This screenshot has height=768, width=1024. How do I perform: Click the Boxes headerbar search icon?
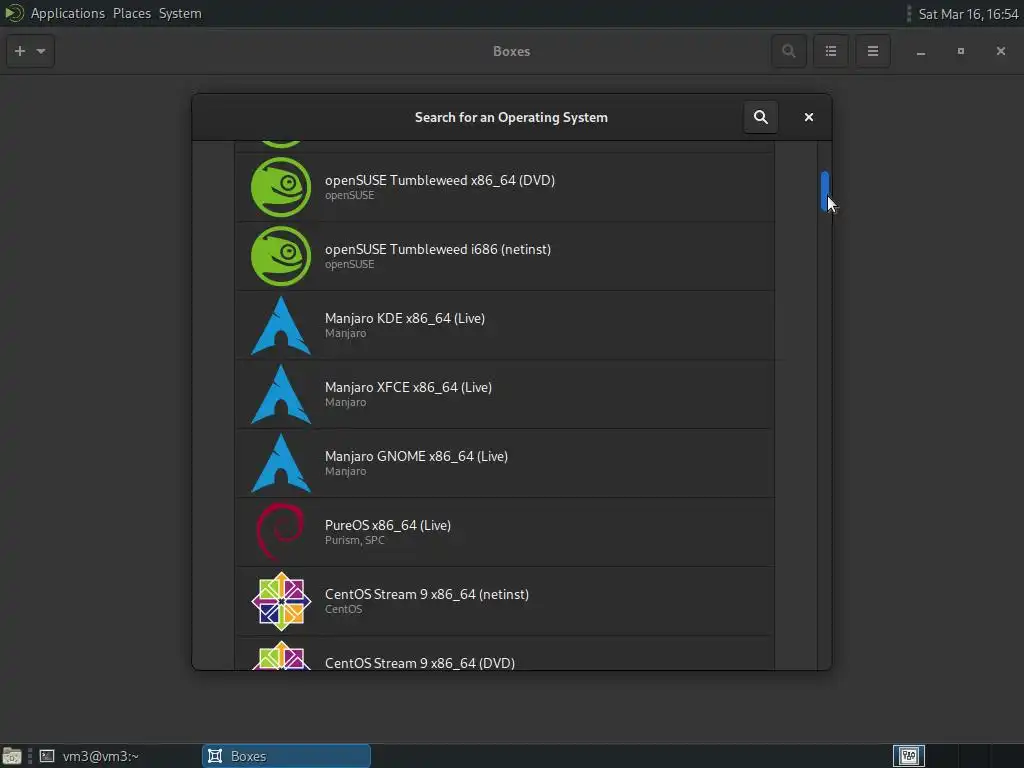click(x=788, y=51)
